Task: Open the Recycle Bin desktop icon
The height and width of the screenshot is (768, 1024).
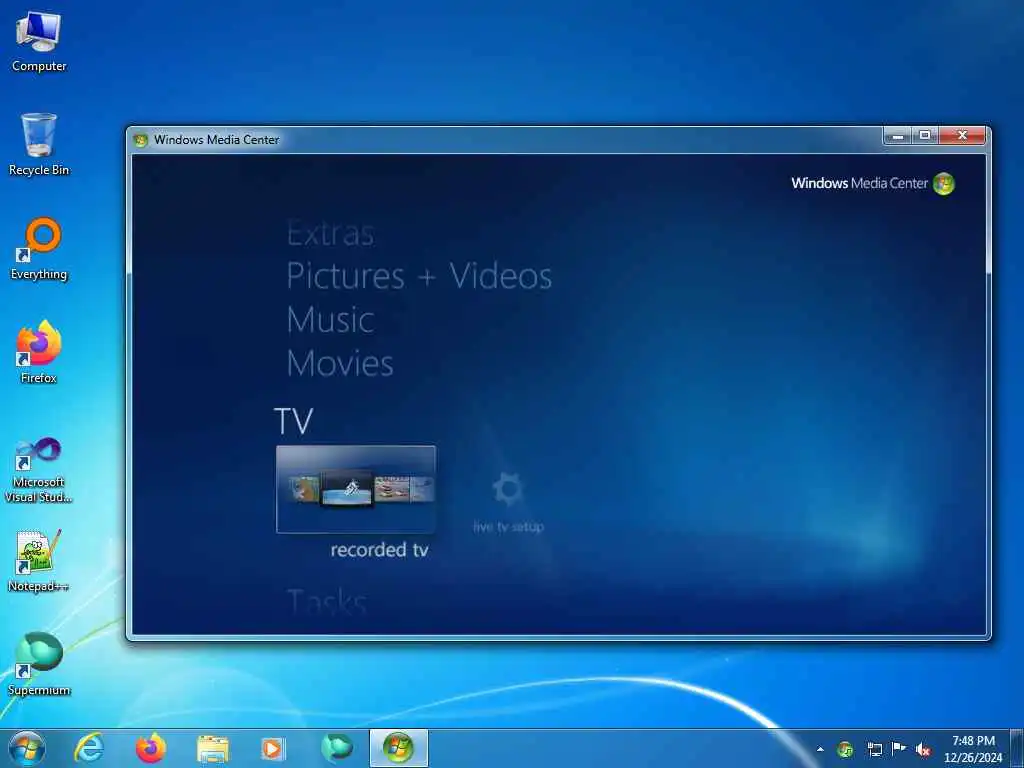Action: point(39,145)
